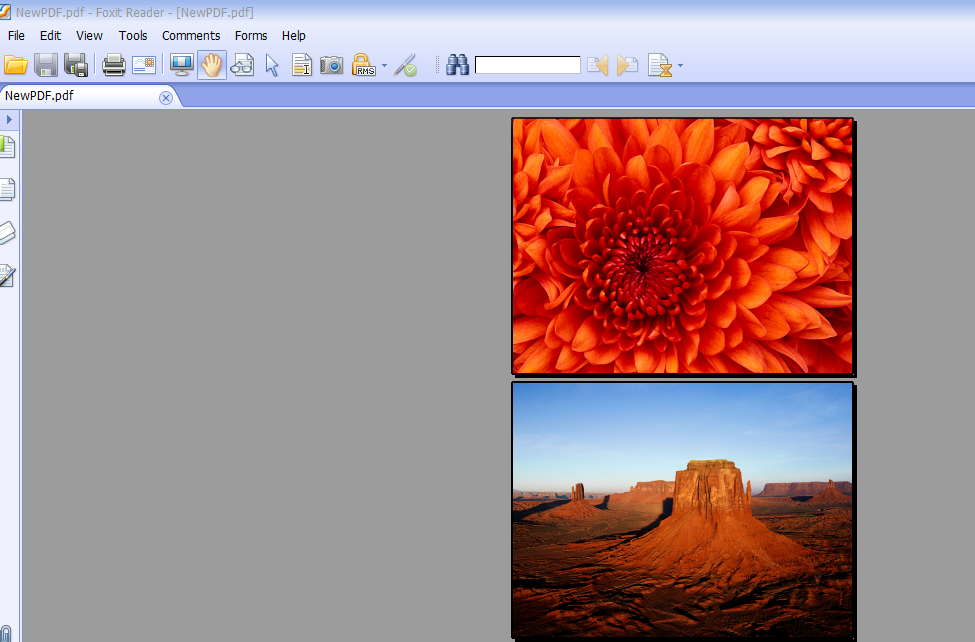Click the Text Viewer glasses icon

[x=242, y=65]
